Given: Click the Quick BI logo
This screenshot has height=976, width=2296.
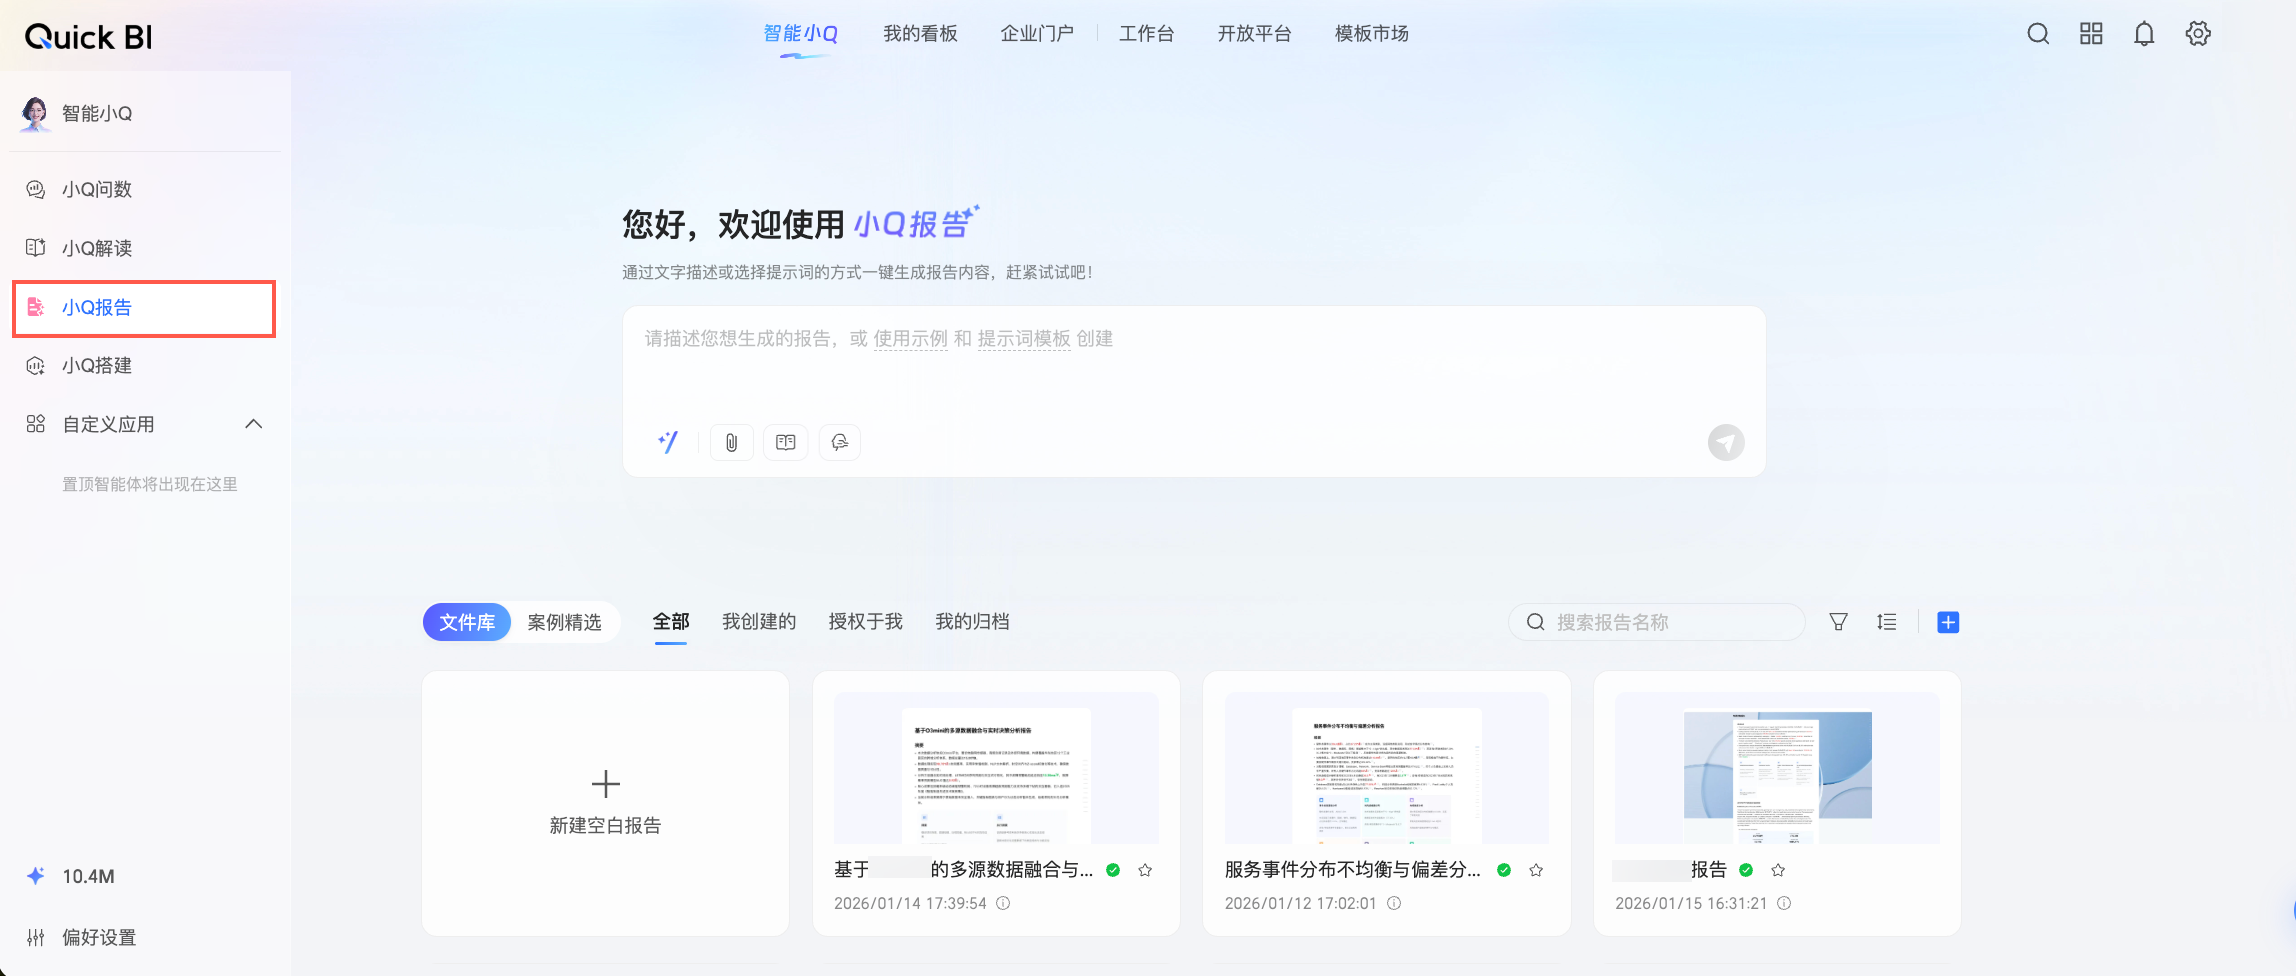Looking at the screenshot, I should click(x=88, y=37).
